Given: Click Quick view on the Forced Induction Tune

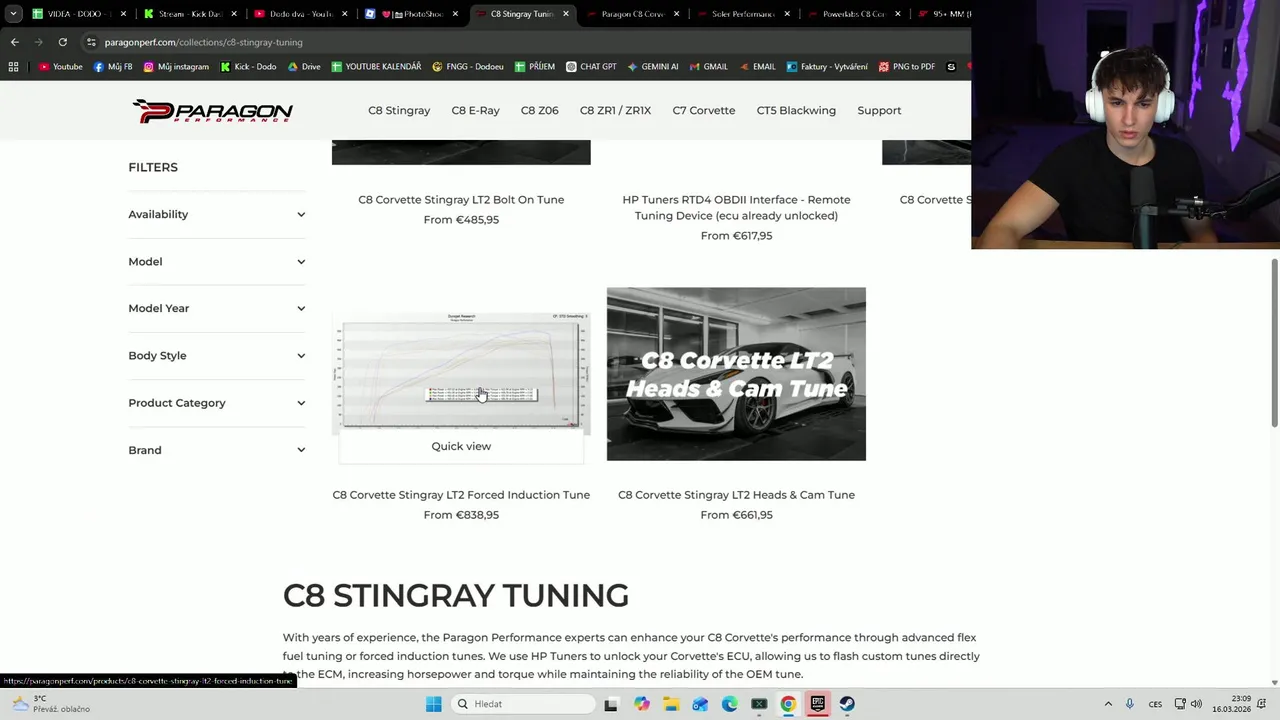Looking at the screenshot, I should [x=461, y=447].
